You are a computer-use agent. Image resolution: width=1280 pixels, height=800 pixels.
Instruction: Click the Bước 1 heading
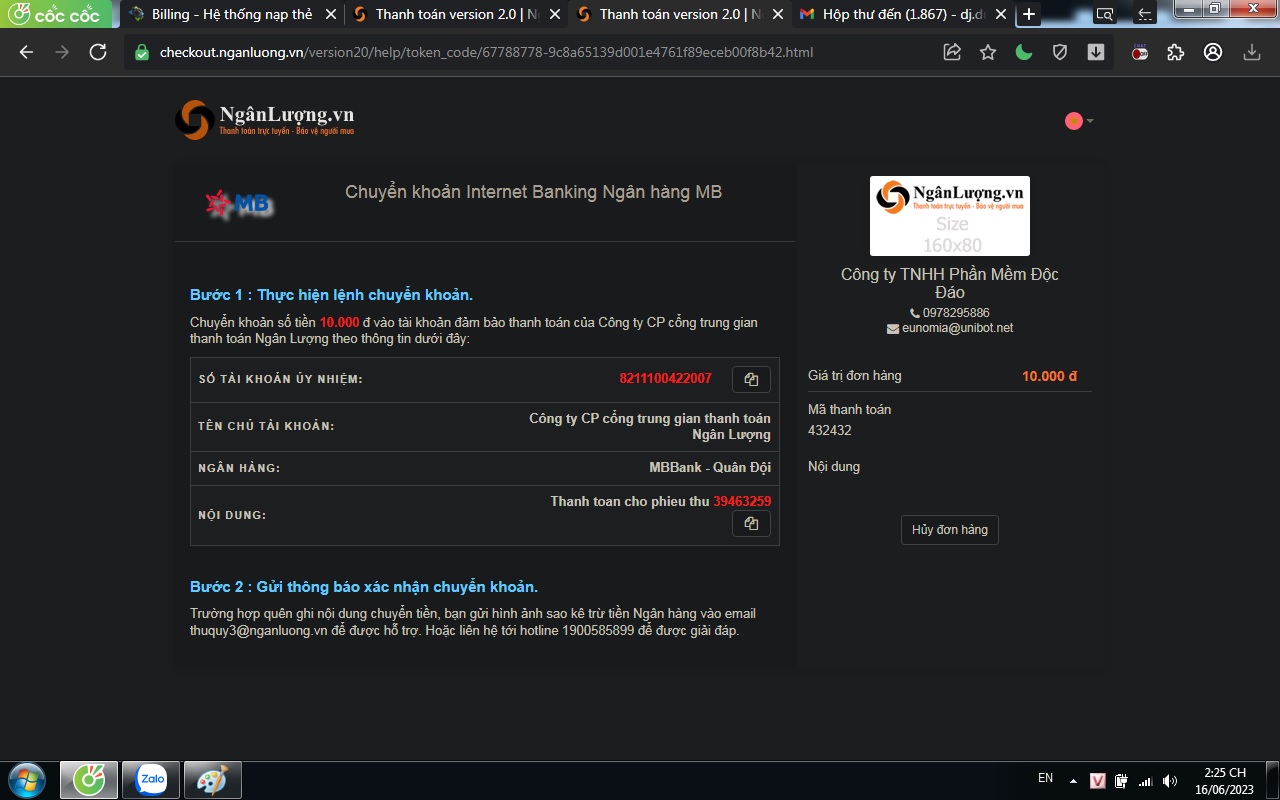[331, 295]
